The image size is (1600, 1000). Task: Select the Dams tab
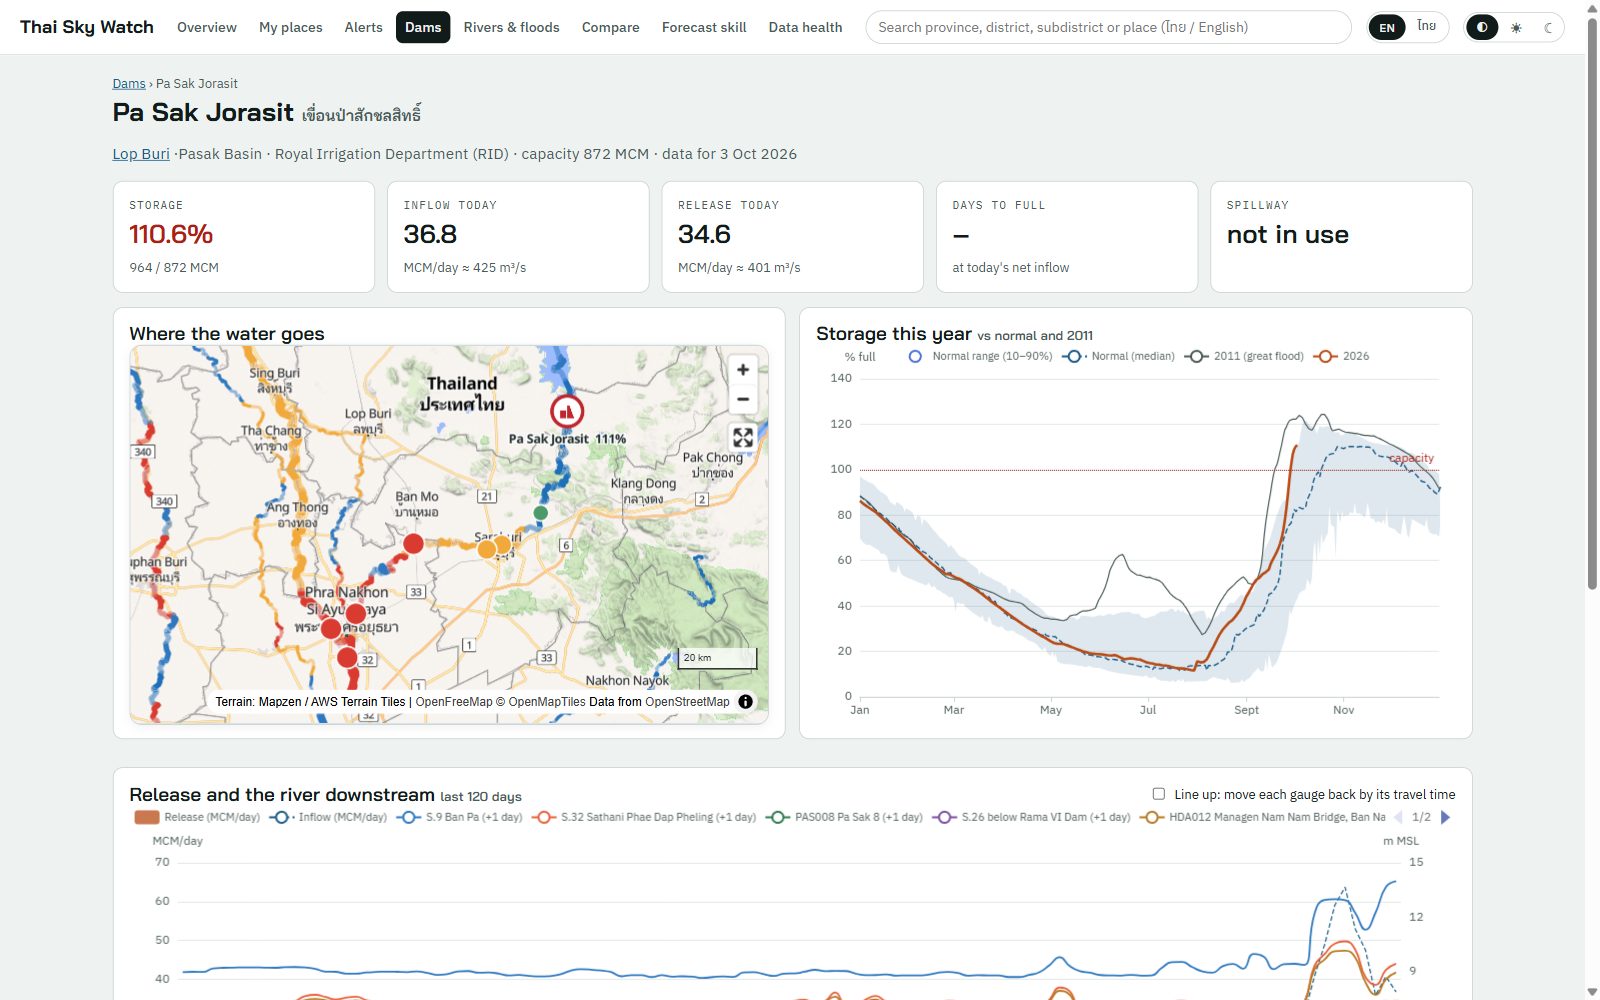423,27
